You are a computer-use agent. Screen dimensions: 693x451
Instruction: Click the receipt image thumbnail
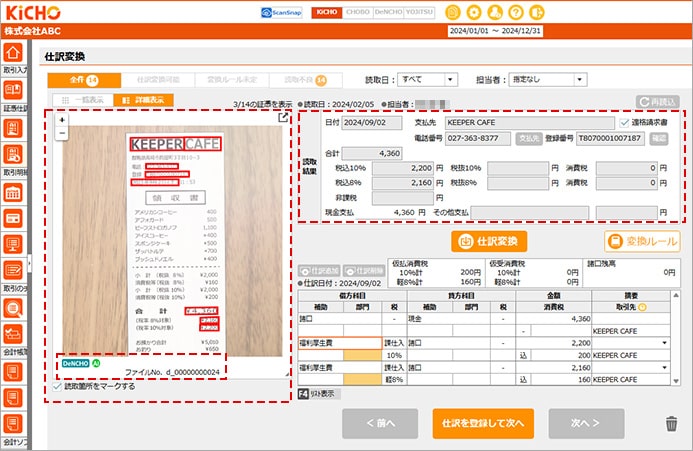pyautogui.click(x=173, y=241)
